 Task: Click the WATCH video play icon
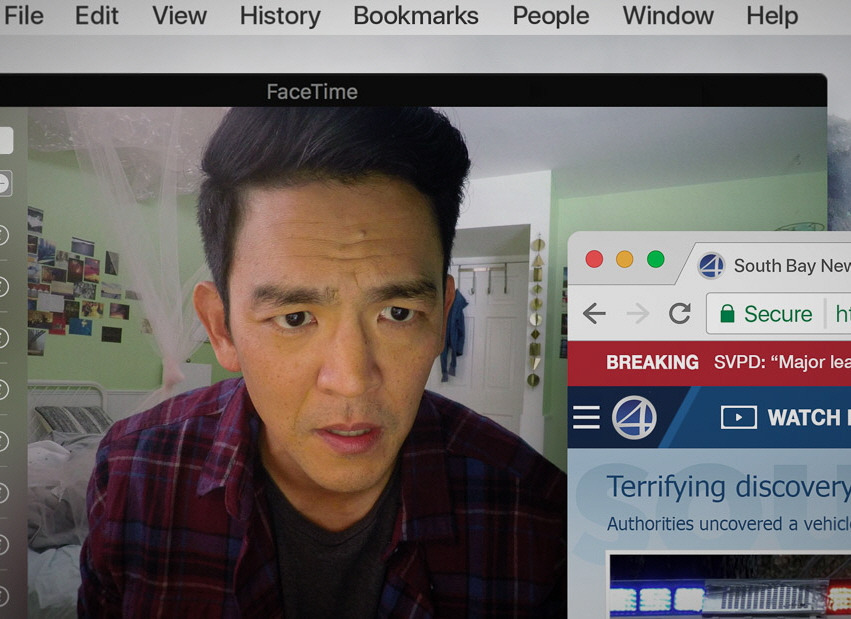click(x=739, y=417)
